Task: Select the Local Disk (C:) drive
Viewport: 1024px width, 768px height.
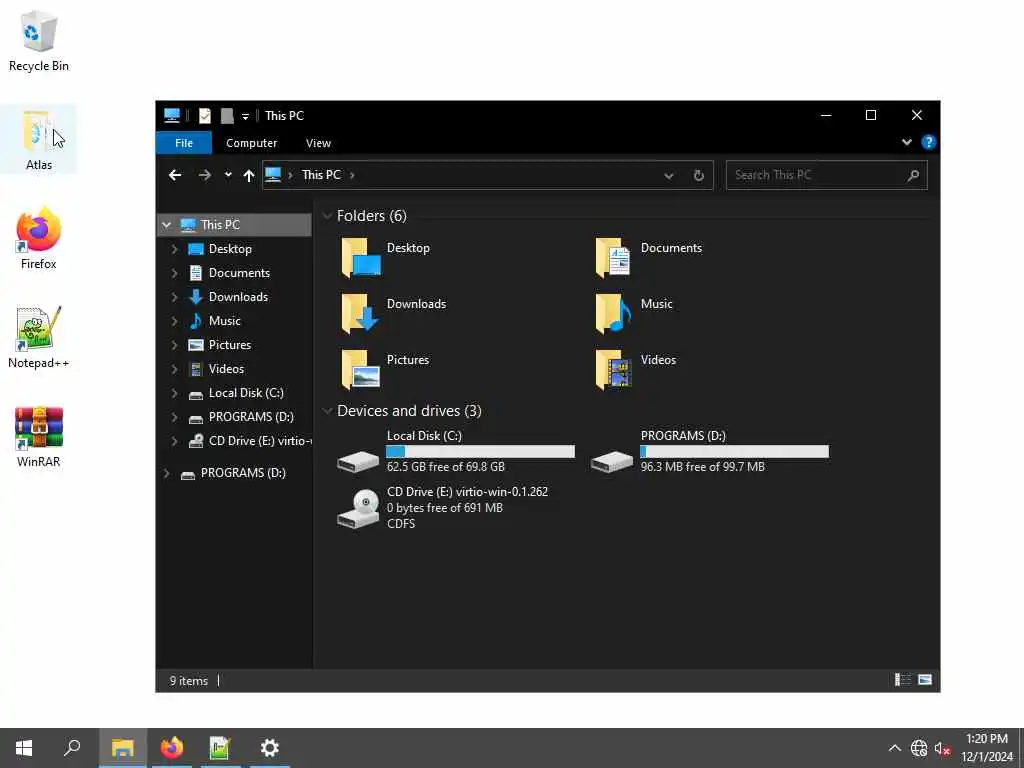Action: (x=456, y=451)
